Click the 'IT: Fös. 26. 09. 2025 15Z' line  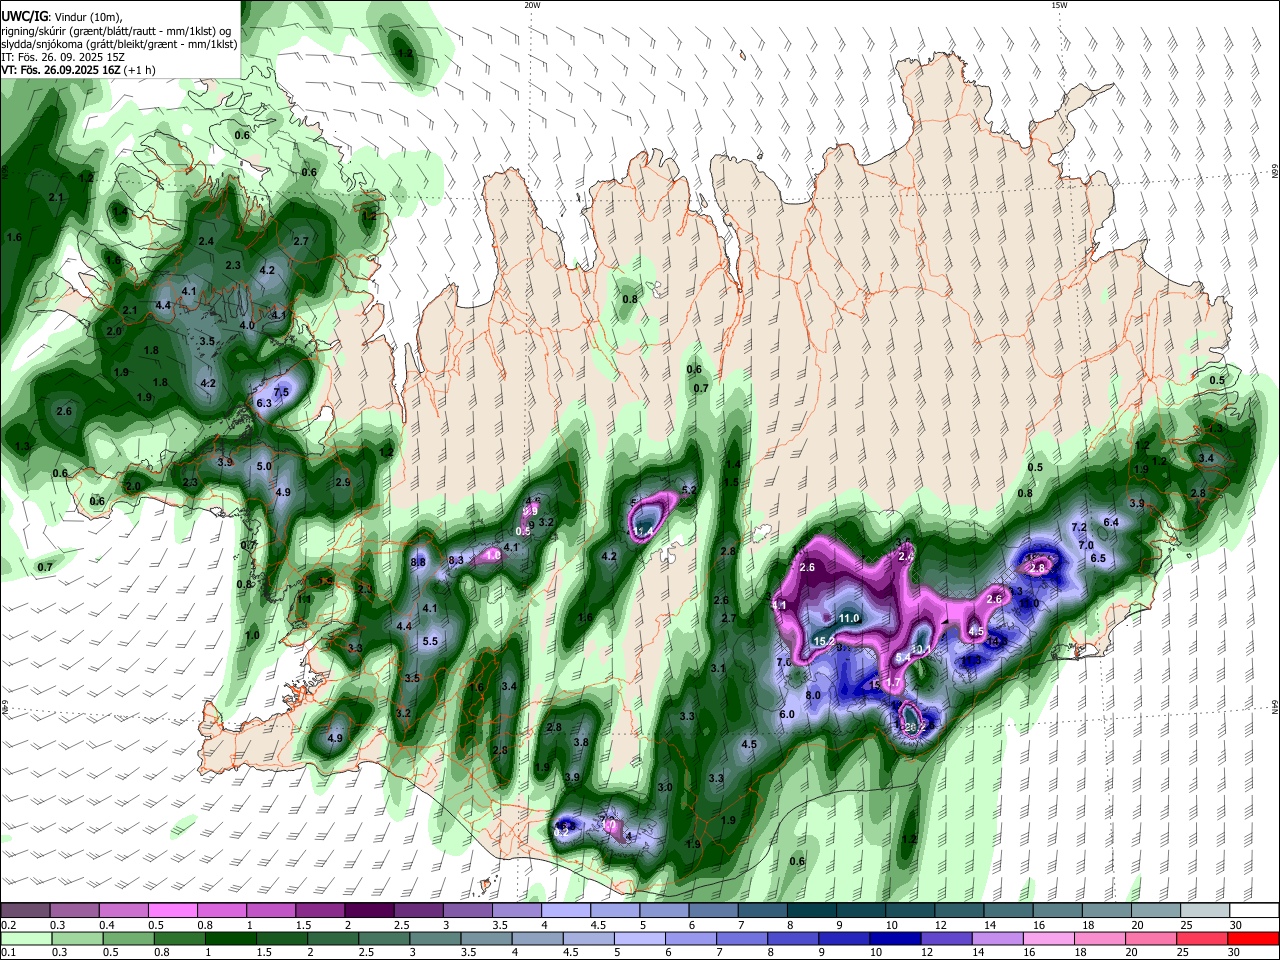click(x=65, y=57)
